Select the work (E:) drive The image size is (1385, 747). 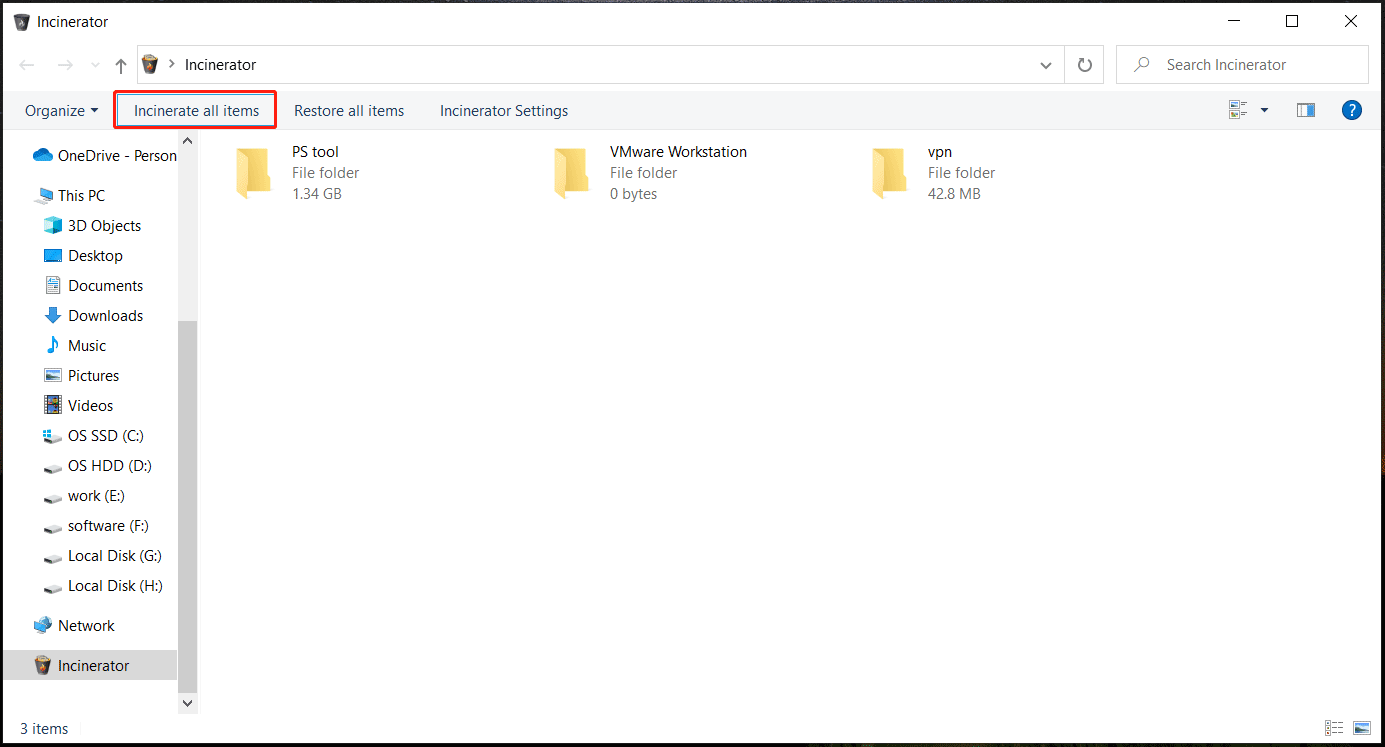click(84, 496)
